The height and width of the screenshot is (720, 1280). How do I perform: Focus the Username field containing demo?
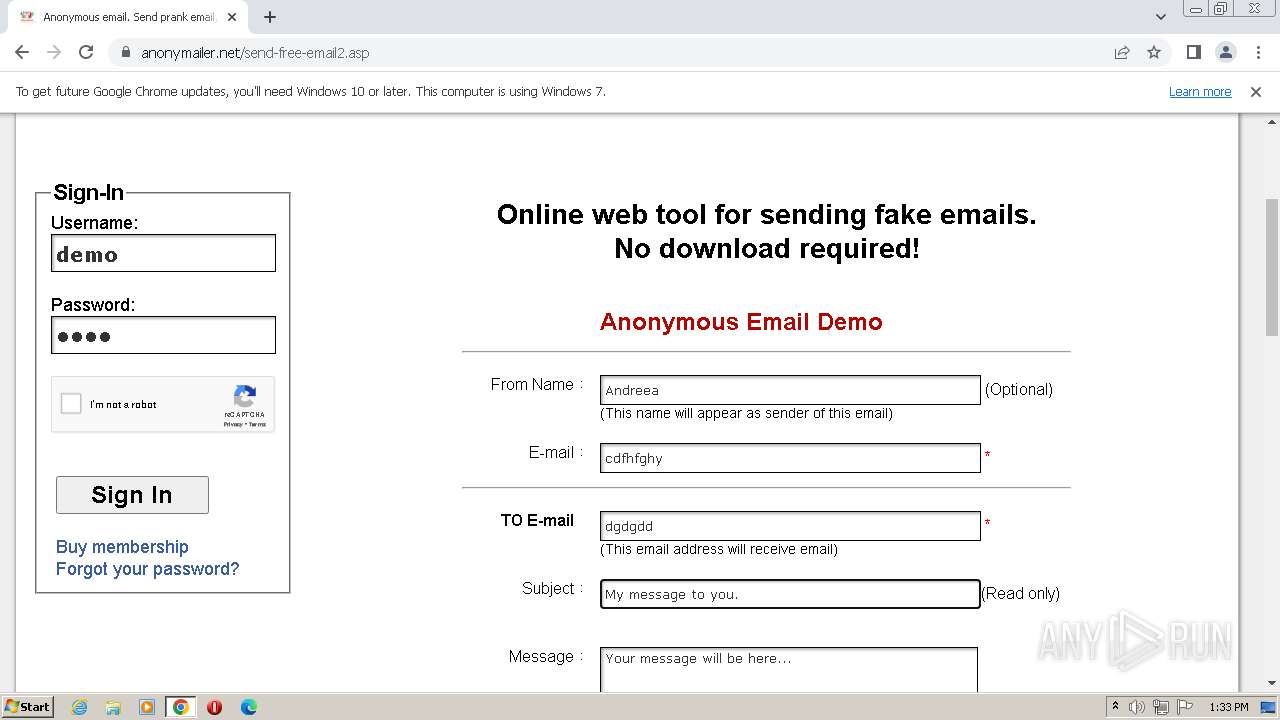tap(163, 253)
